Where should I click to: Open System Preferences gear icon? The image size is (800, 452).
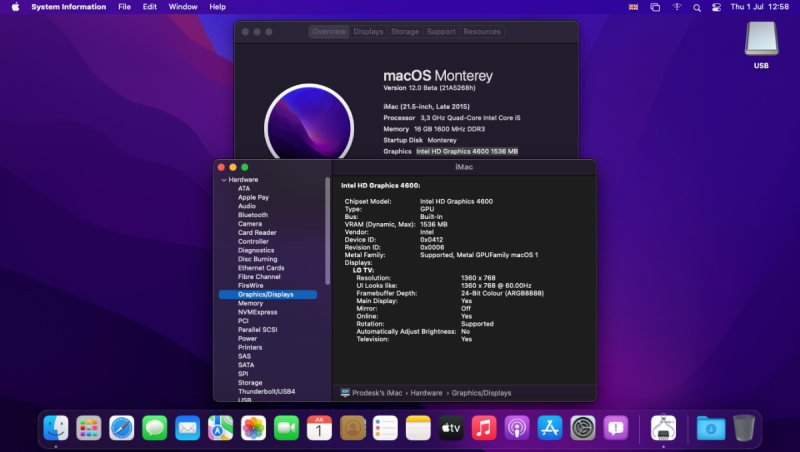click(582, 429)
